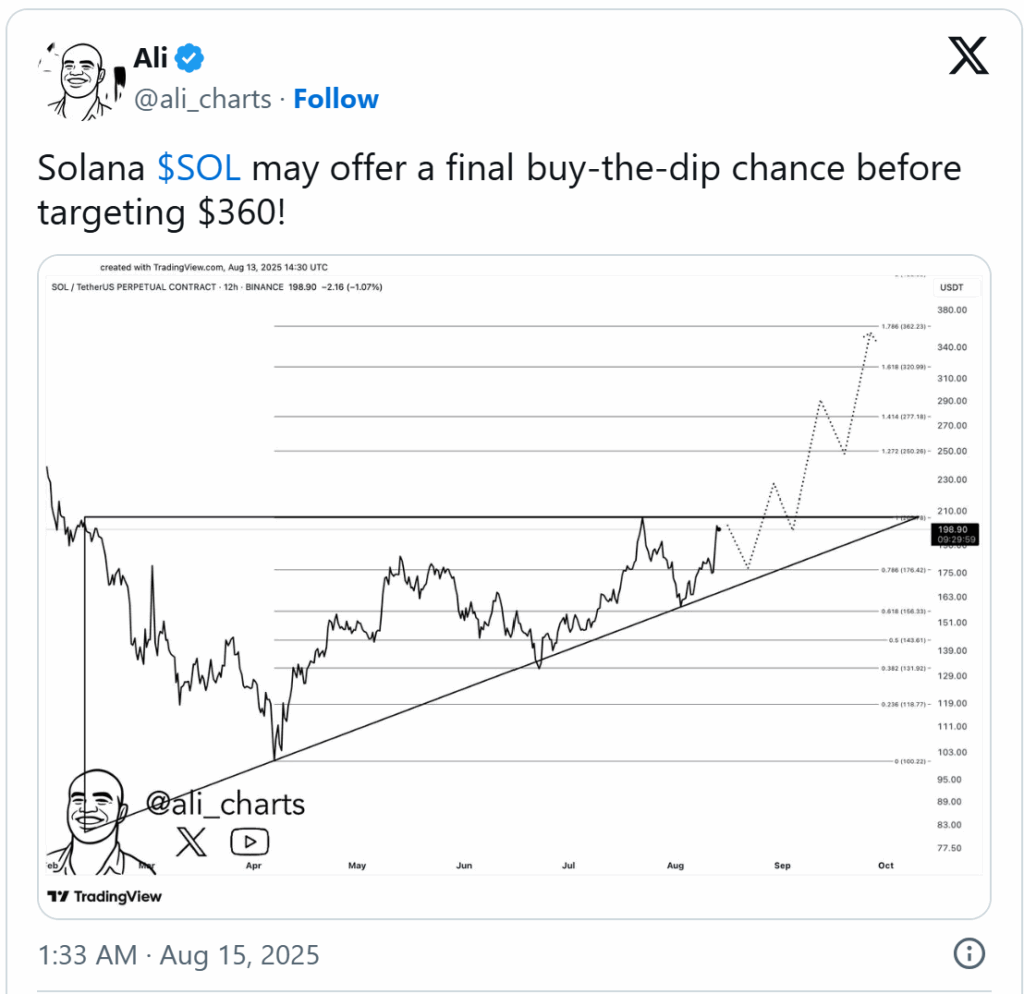This screenshot has height=994, width=1024.
Task: Click the cartoon face watermark on chart
Action: tap(96, 822)
